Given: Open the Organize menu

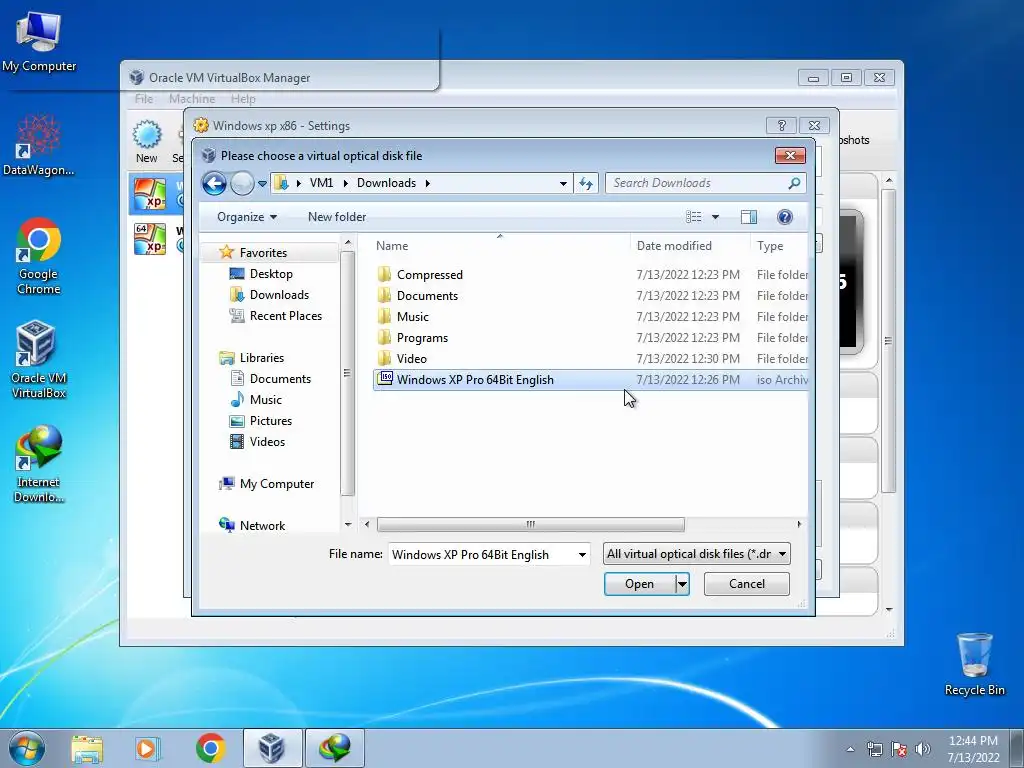Looking at the screenshot, I should point(247,217).
